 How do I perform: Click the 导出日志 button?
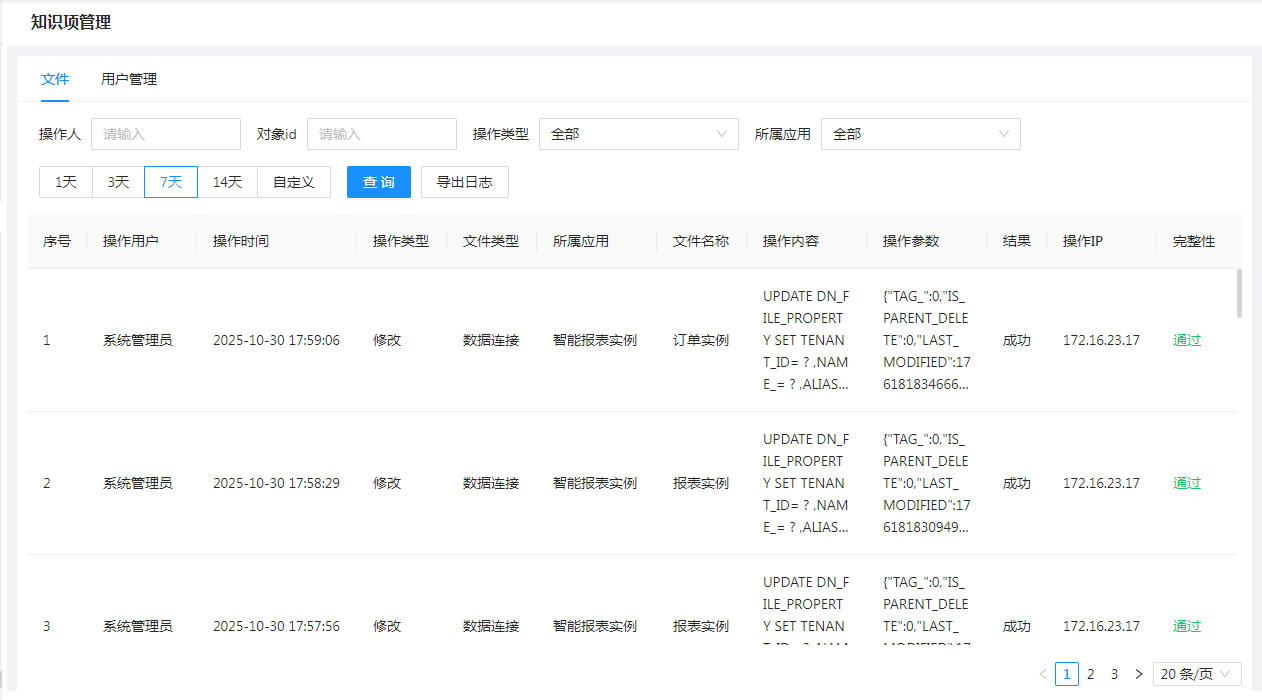(464, 182)
